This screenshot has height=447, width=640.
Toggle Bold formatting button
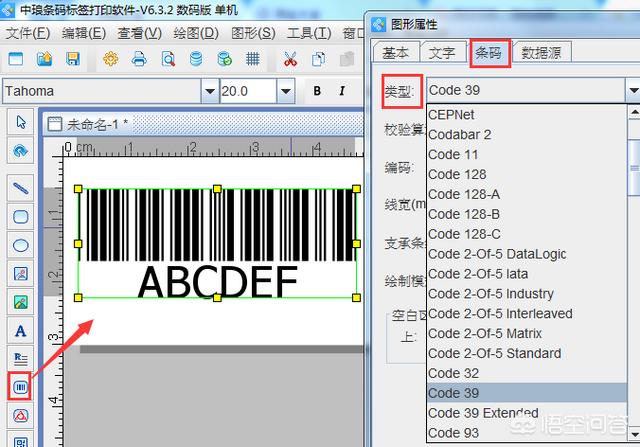pos(317,91)
